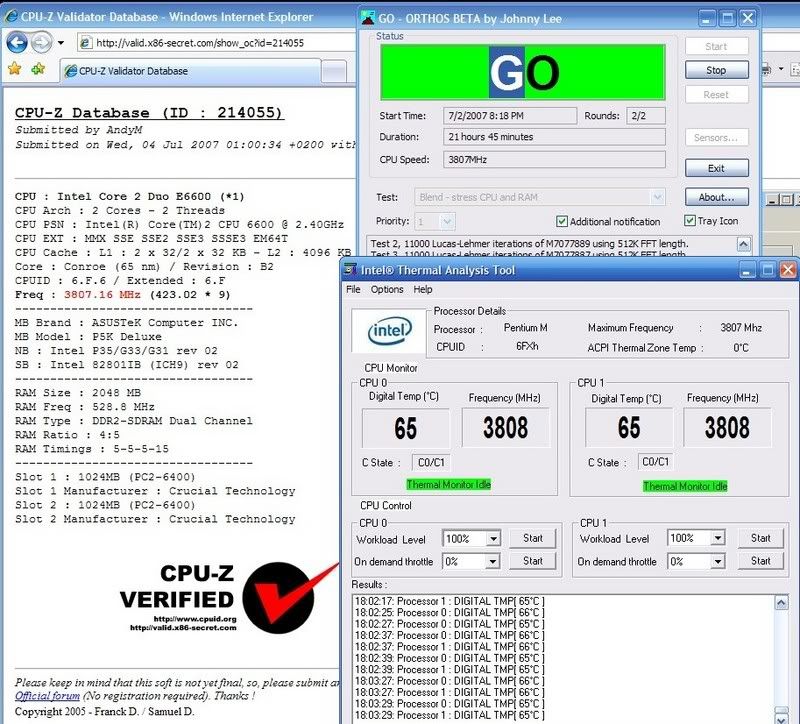Minimize the Intel Thermal Analysis Tool window

[x=747, y=270]
